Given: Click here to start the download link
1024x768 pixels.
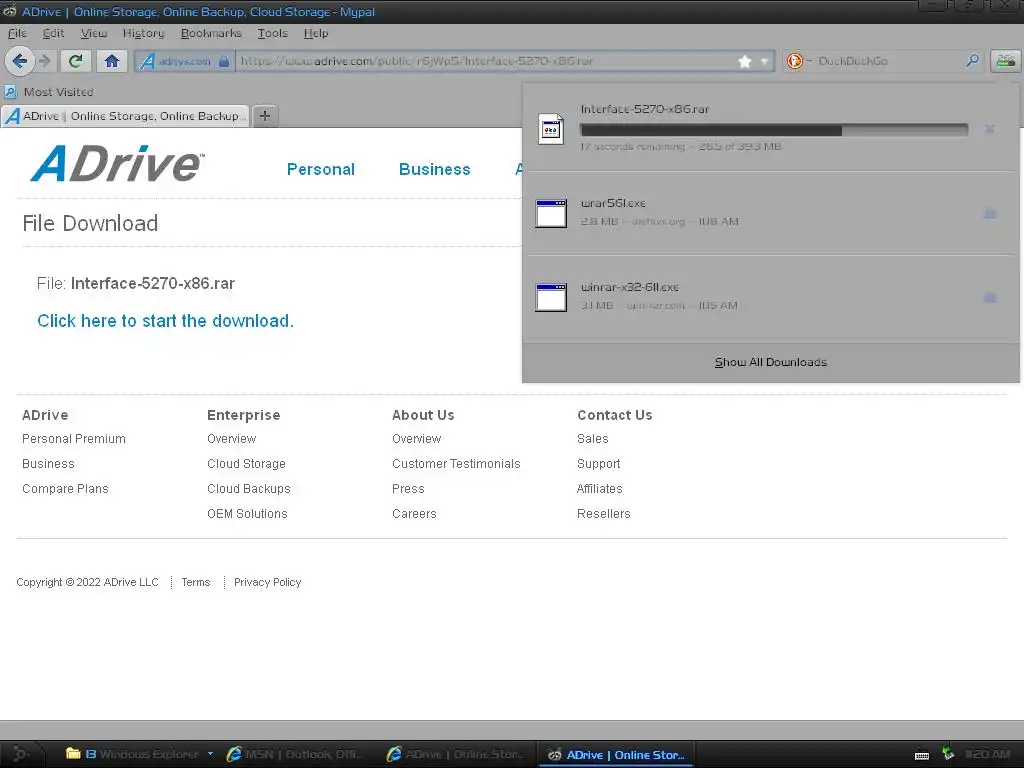Looking at the screenshot, I should [165, 321].
